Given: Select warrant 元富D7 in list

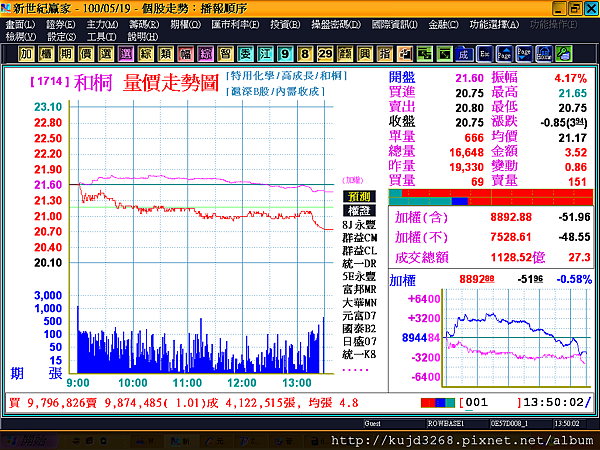Looking at the screenshot, I should (x=359, y=316).
